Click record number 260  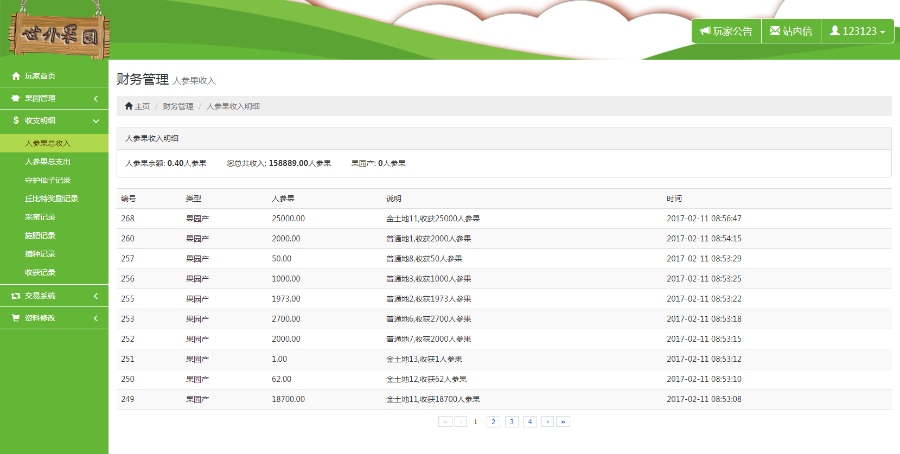(127, 238)
